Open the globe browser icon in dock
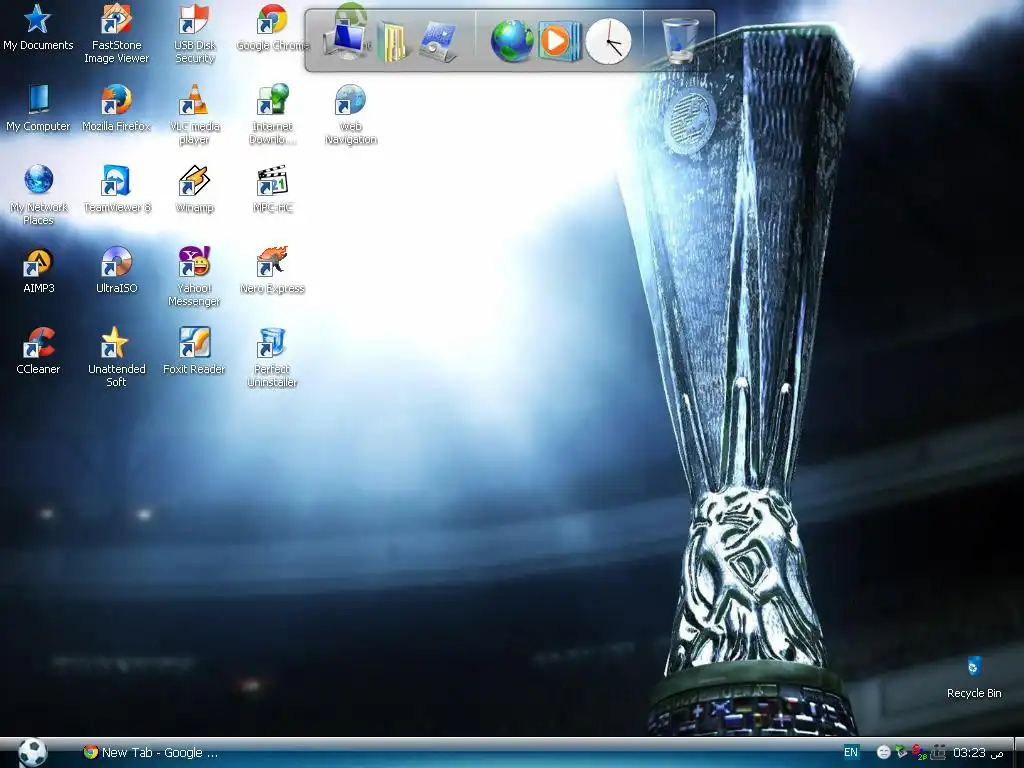Viewport: 1024px width, 768px height. (x=512, y=40)
